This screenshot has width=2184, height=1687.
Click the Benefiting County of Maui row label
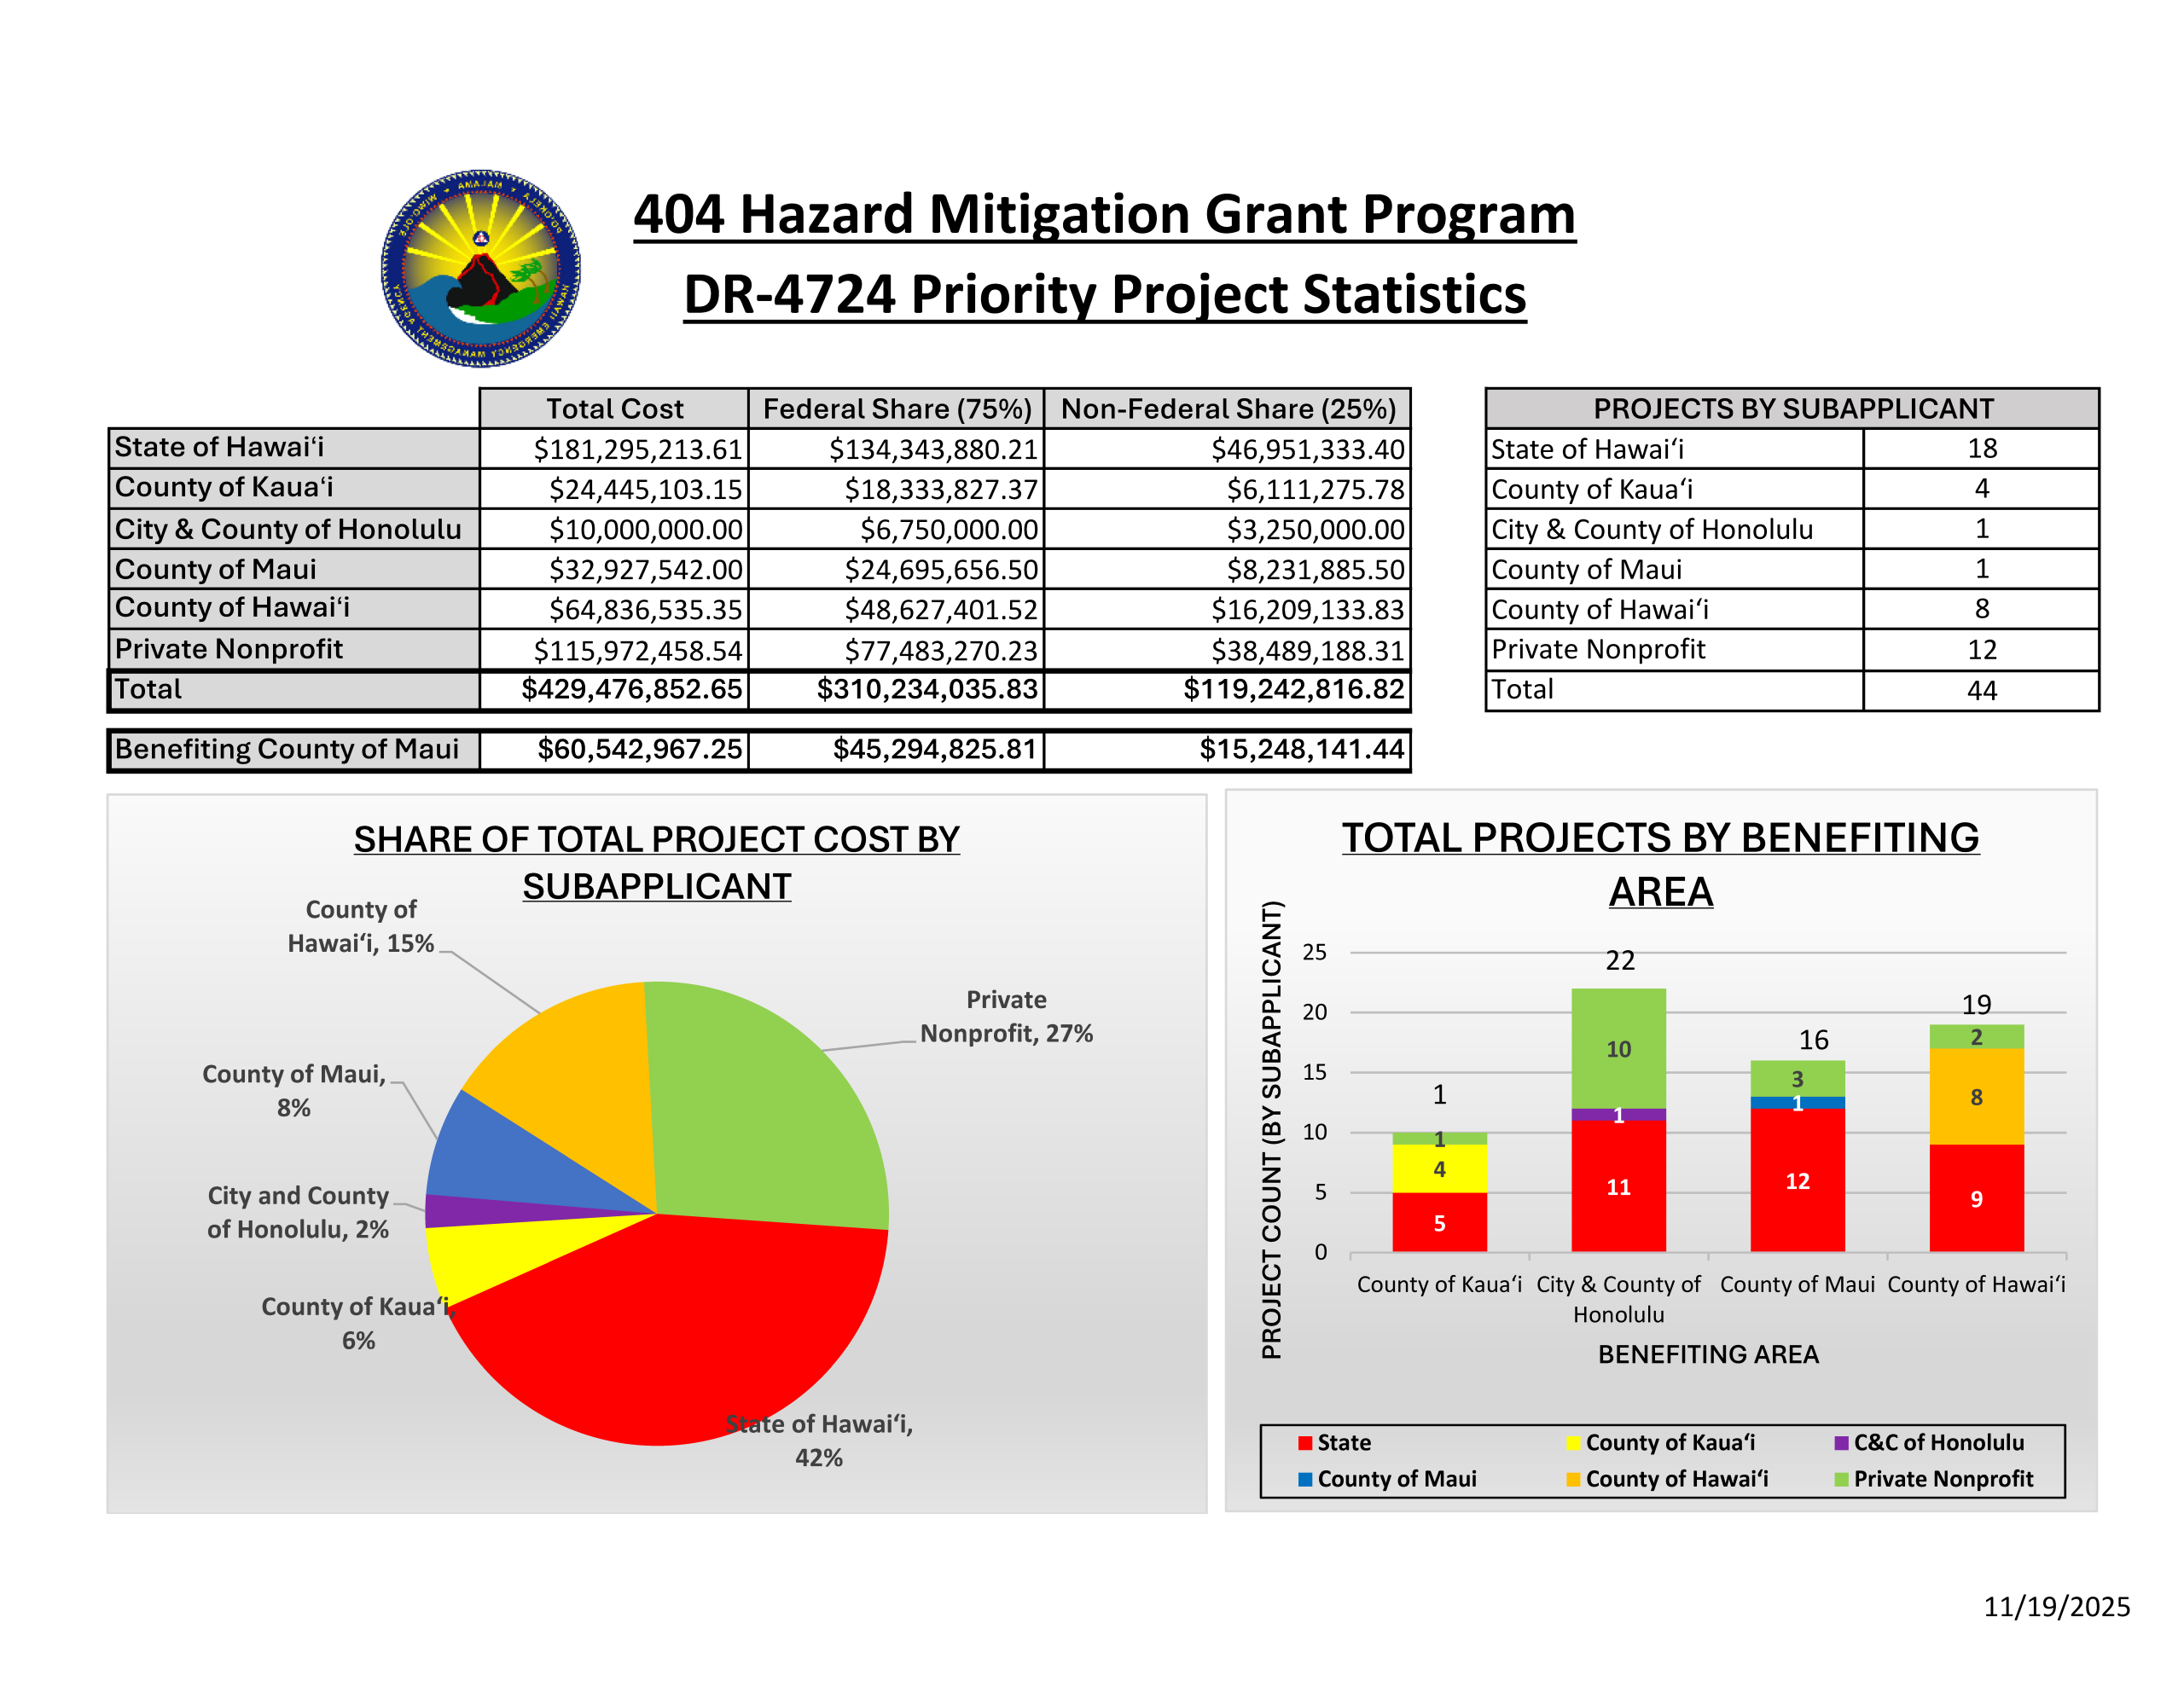[x=287, y=749]
